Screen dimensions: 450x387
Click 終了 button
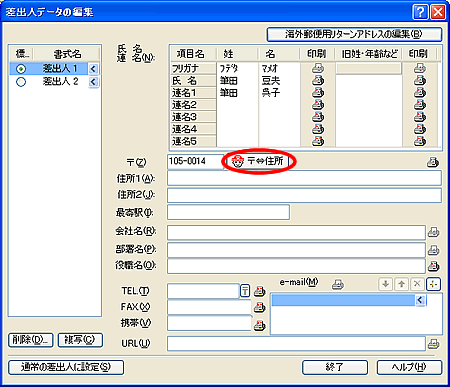335,367
